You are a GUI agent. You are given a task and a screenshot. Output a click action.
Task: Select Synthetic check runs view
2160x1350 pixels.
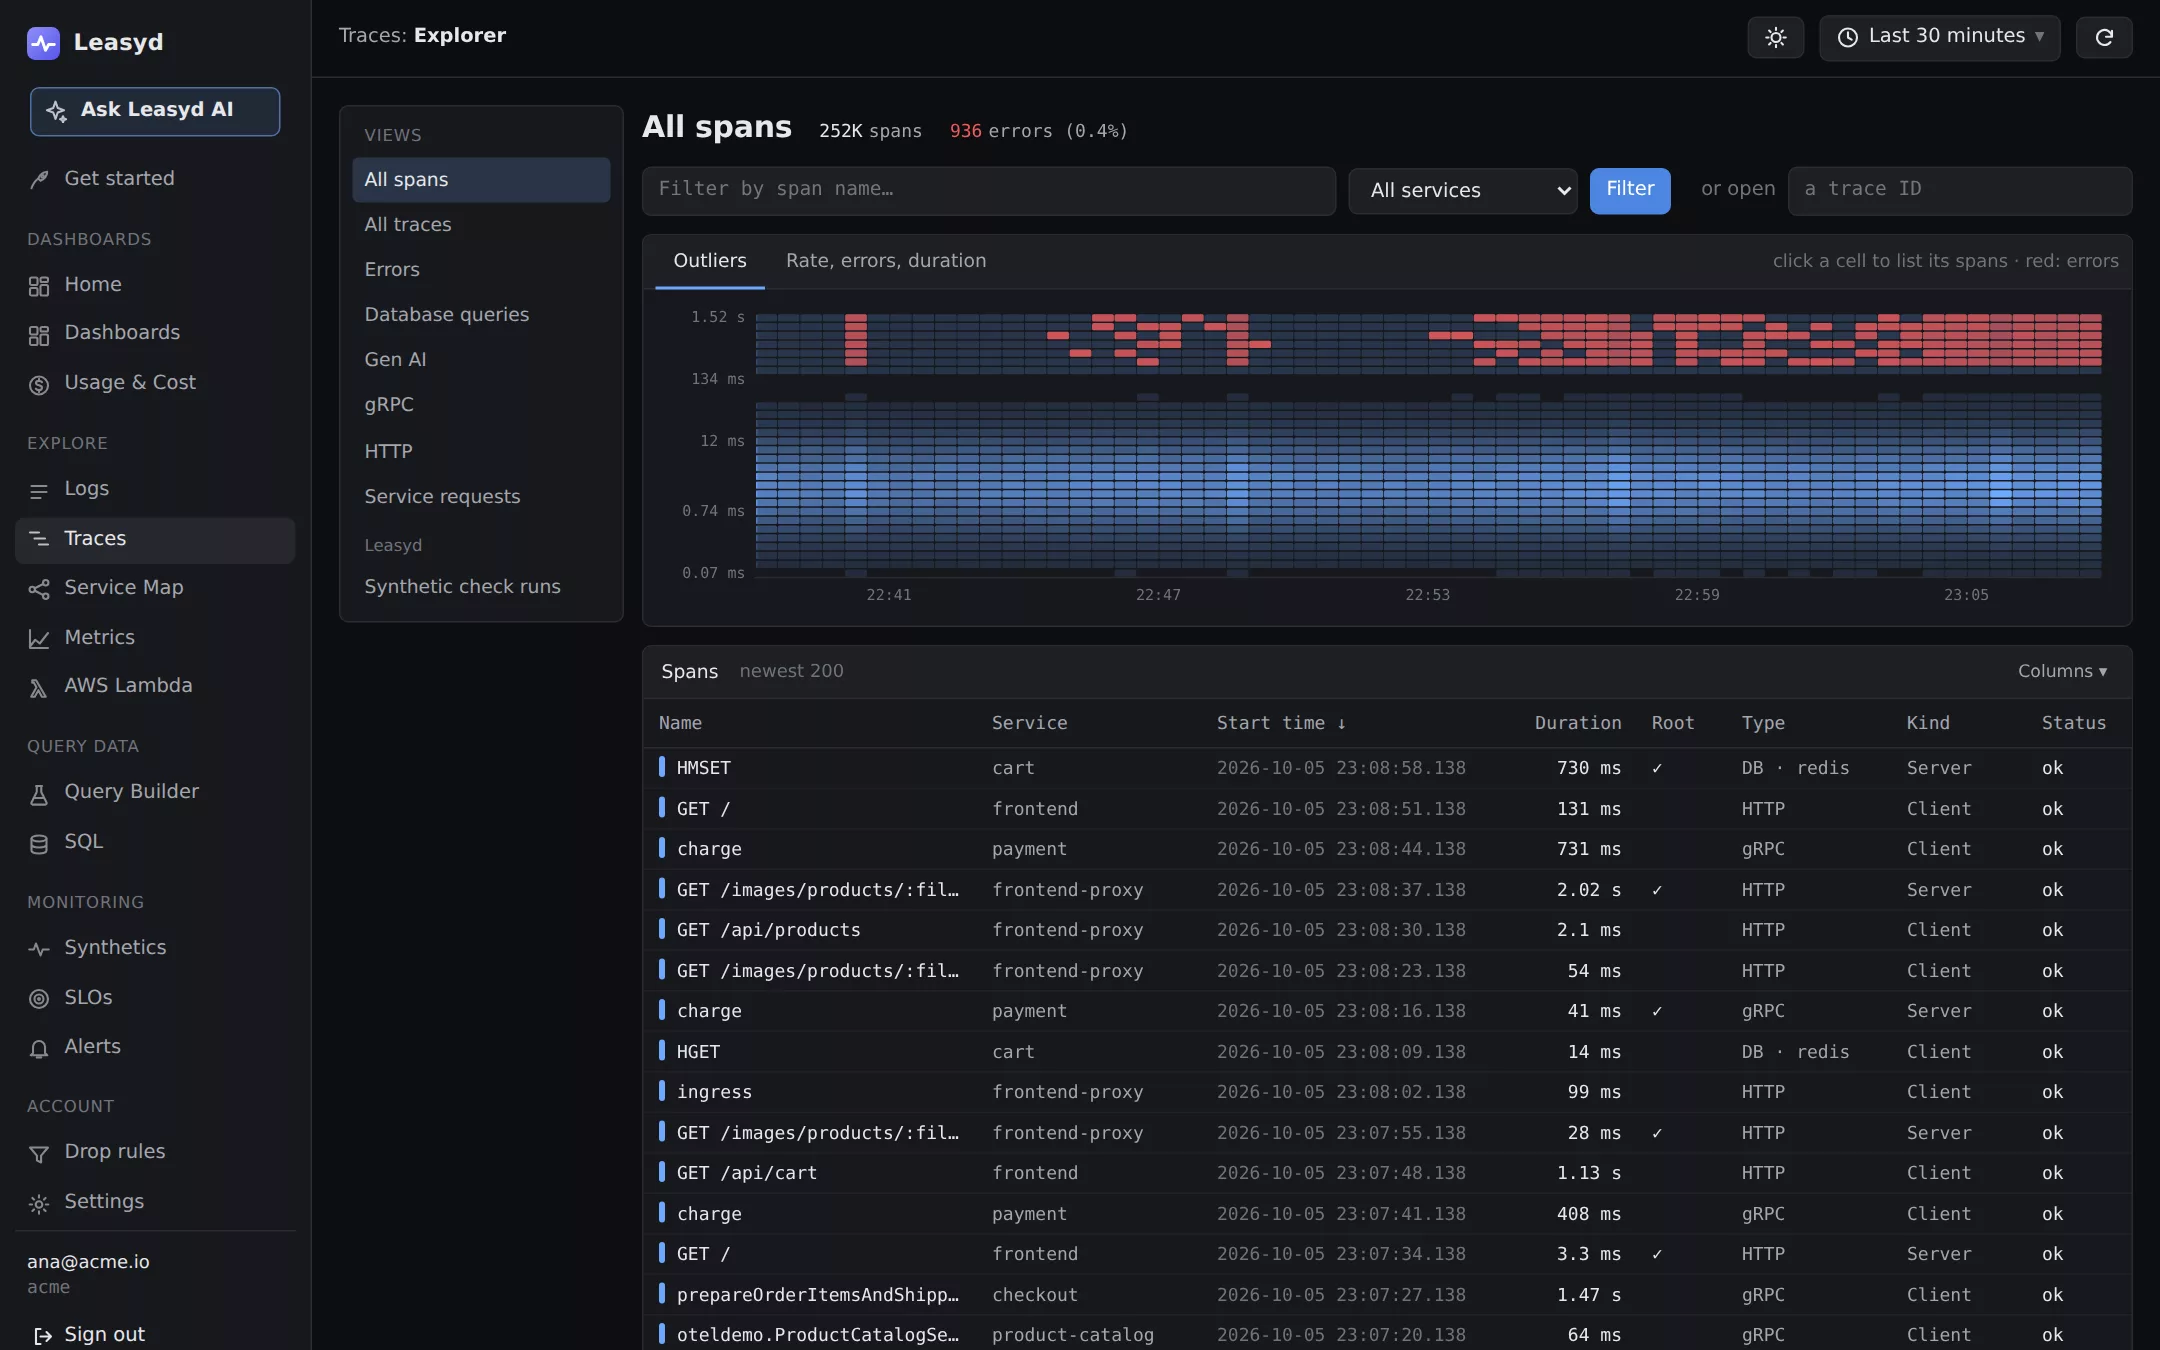click(481, 587)
